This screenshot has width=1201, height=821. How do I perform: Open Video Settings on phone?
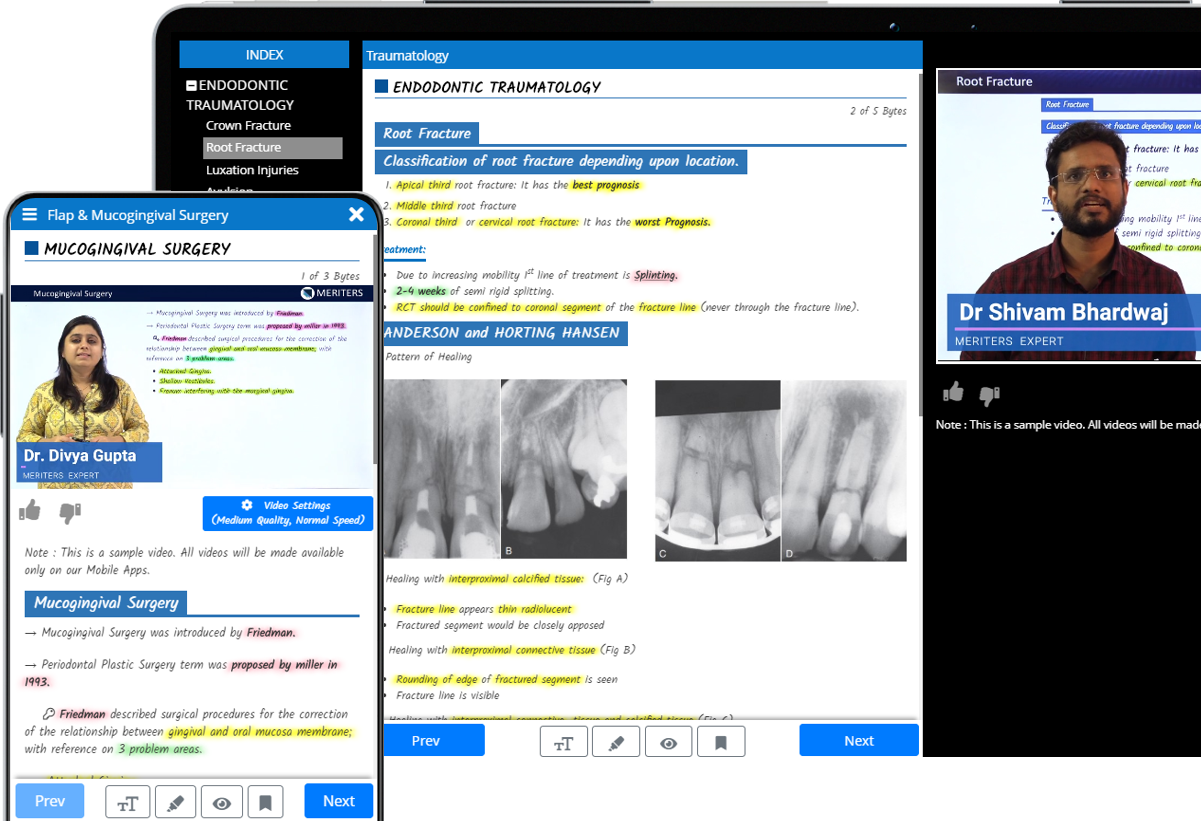288,513
